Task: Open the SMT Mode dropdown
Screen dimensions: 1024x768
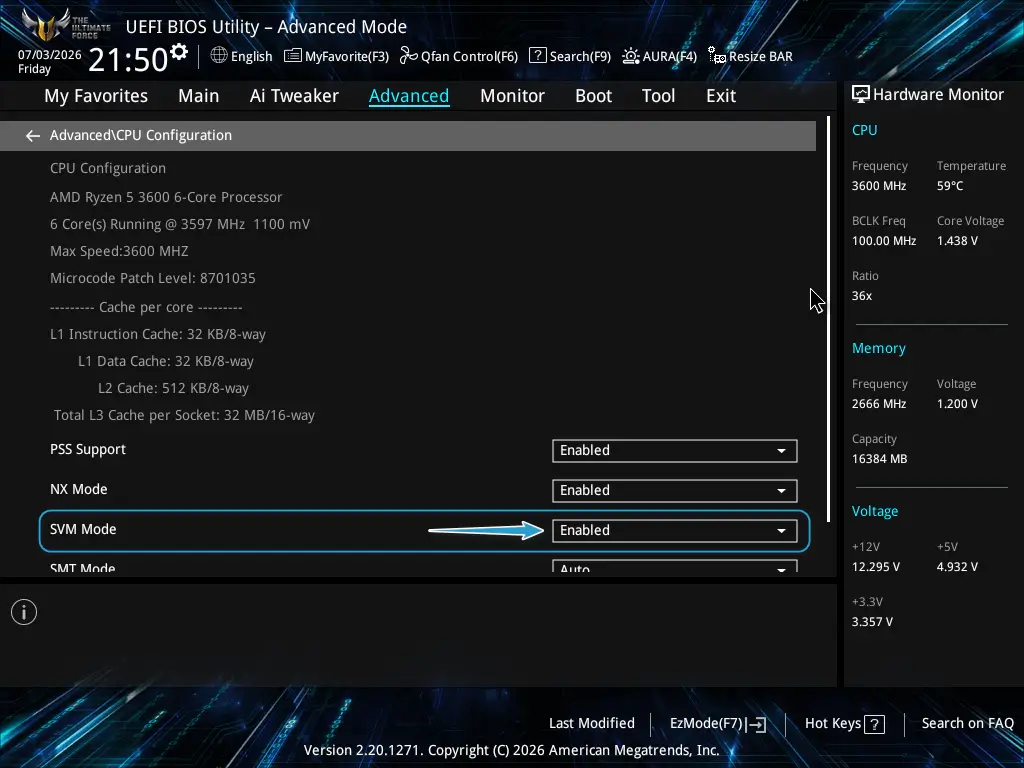Action: [x=675, y=566]
